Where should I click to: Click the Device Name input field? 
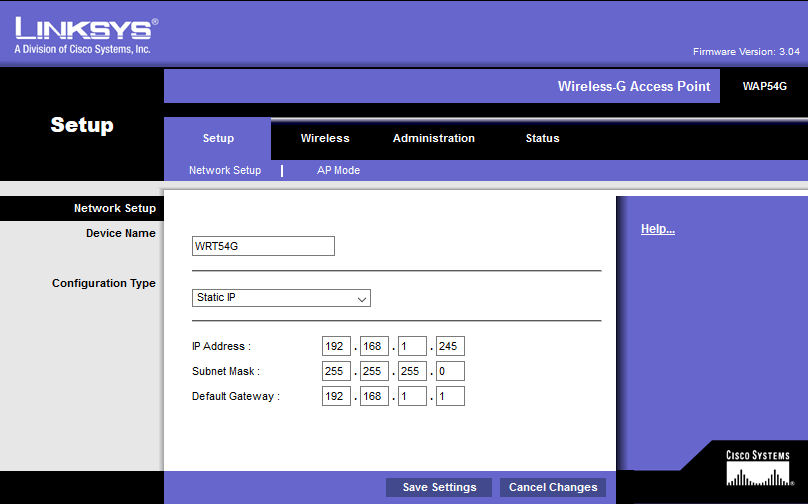(x=263, y=246)
